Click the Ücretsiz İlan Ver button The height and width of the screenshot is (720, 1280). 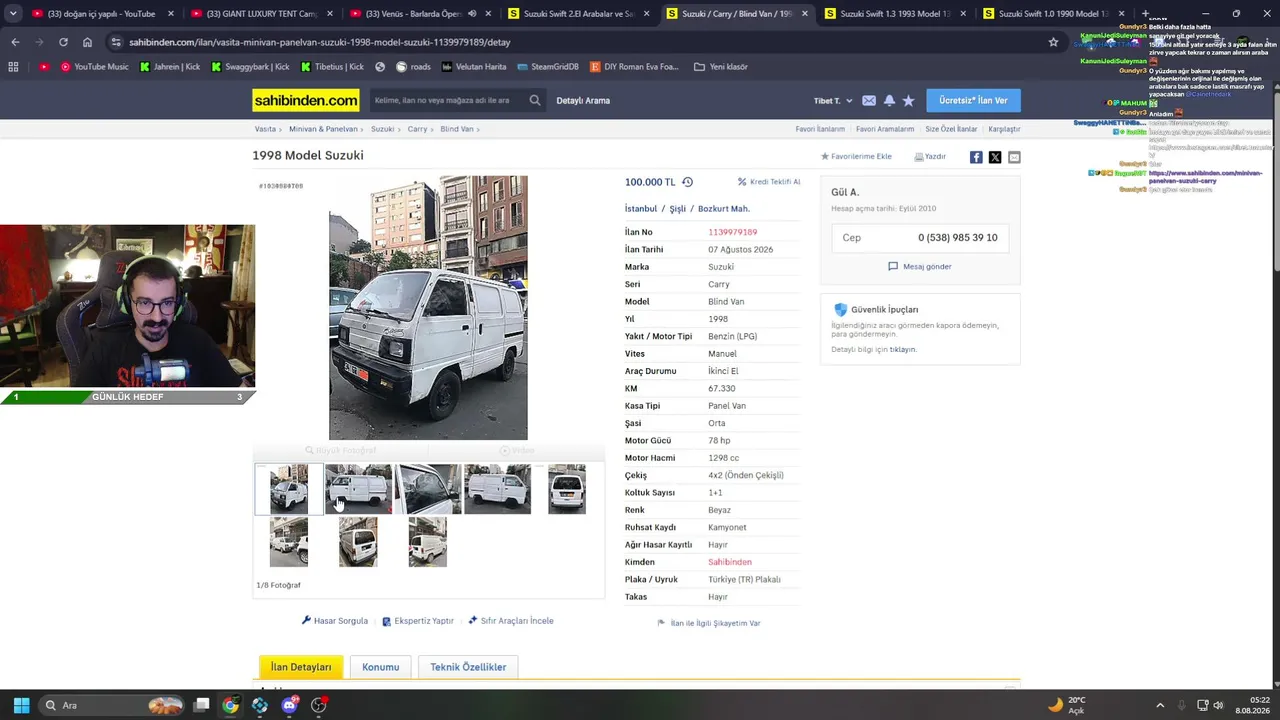click(973, 100)
